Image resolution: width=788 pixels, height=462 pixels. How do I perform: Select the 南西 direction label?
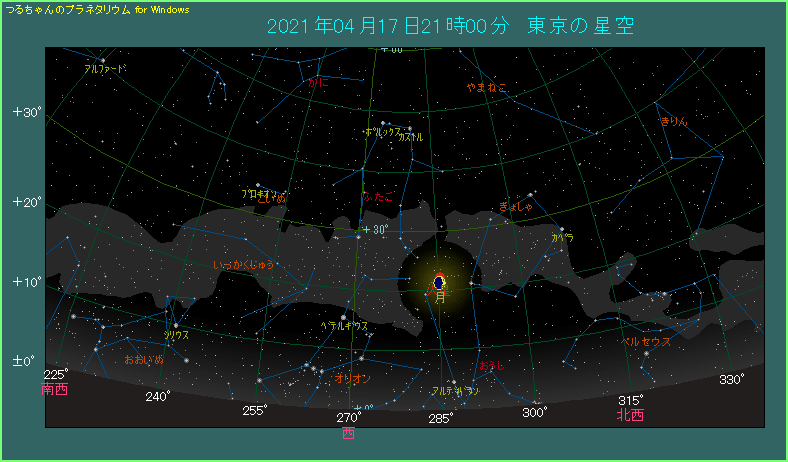click(x=55, y=390)
